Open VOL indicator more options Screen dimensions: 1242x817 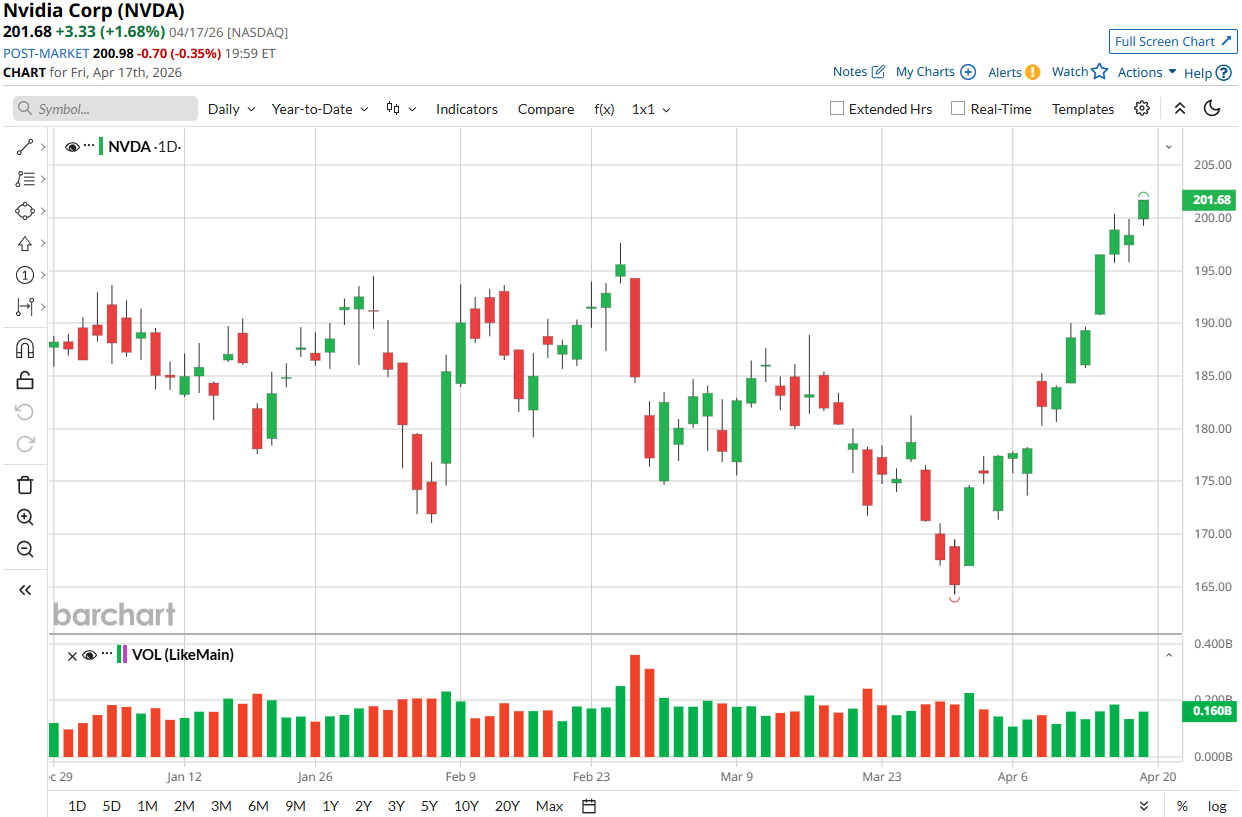pos(107,655)
